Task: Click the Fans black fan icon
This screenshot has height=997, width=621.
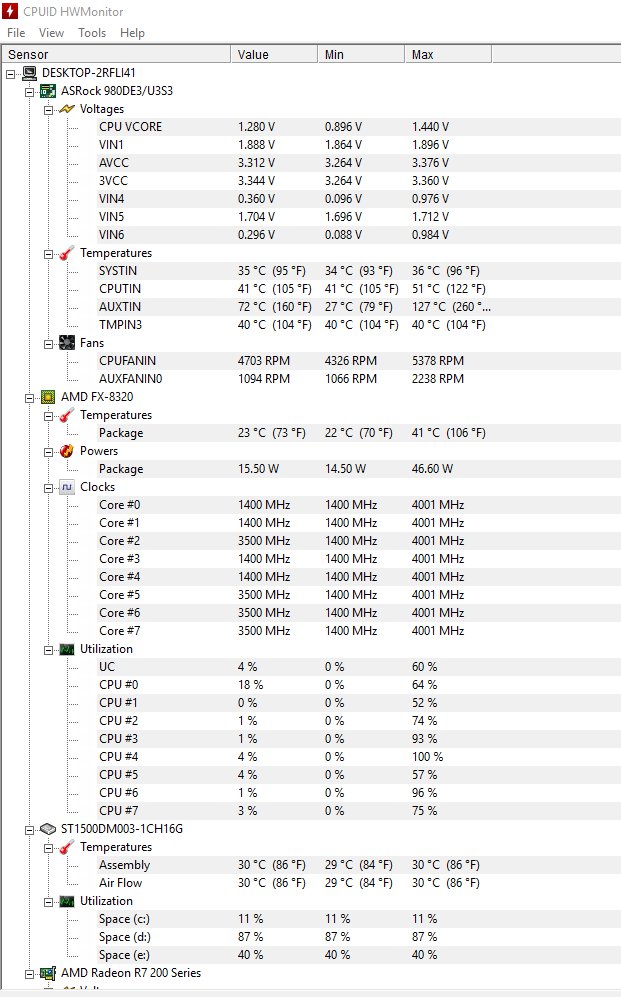Action: pyautogui.click(x=66, y=343)
